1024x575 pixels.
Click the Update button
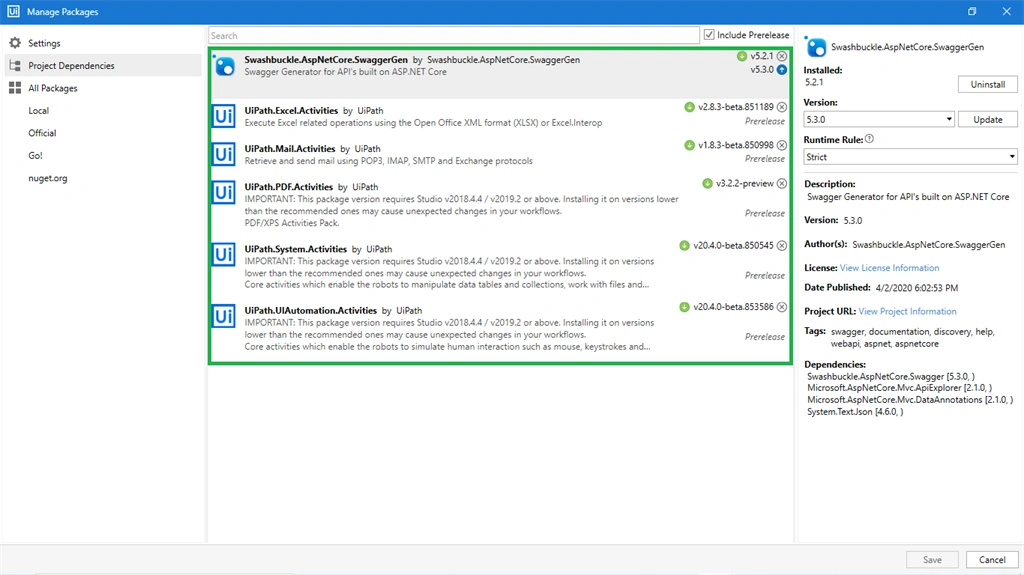pyautogui.click(x=987, y=120)
